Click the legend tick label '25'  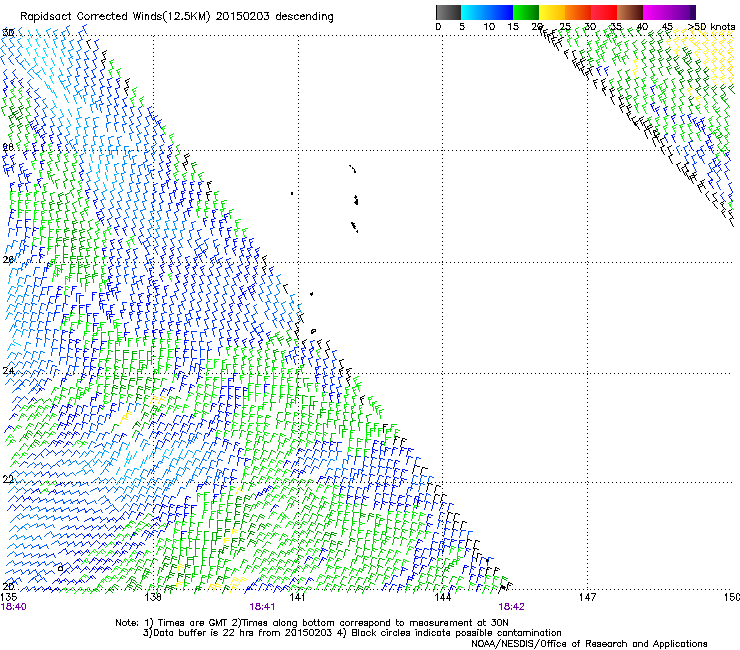(565, 27)
